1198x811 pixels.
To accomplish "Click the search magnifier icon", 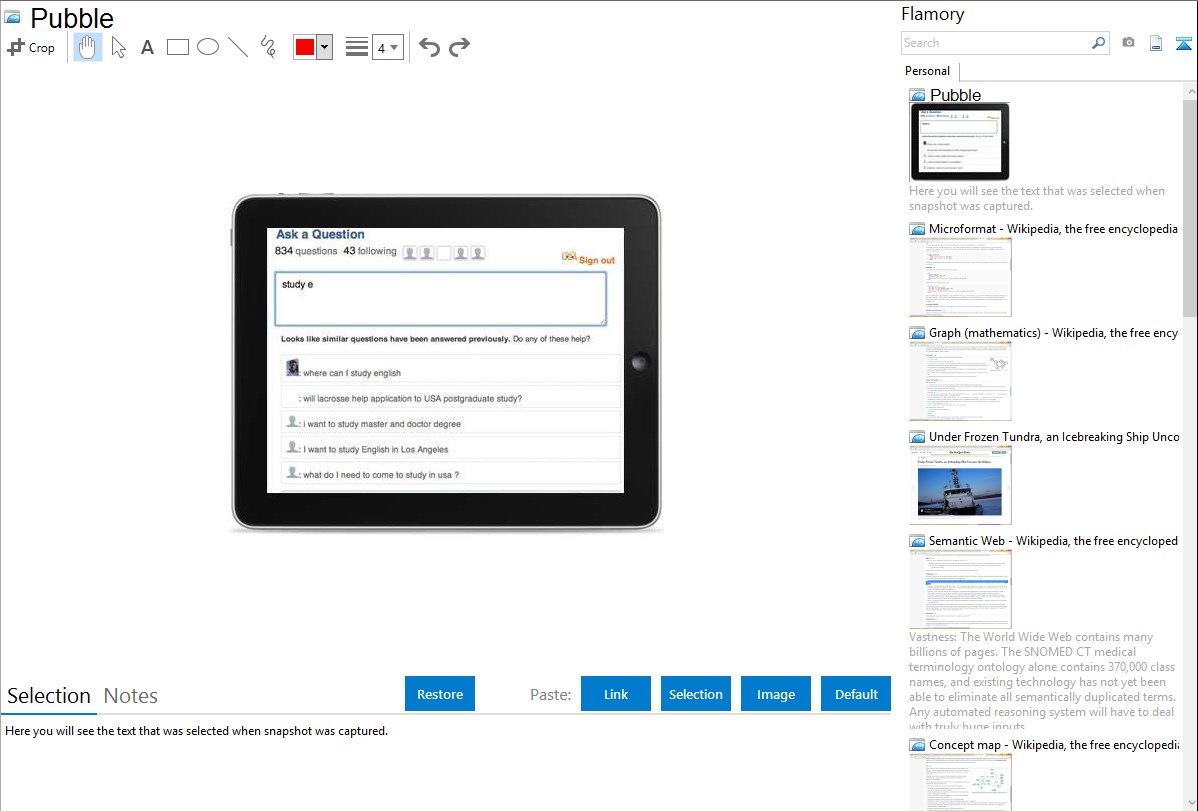I will (1099, 43).
